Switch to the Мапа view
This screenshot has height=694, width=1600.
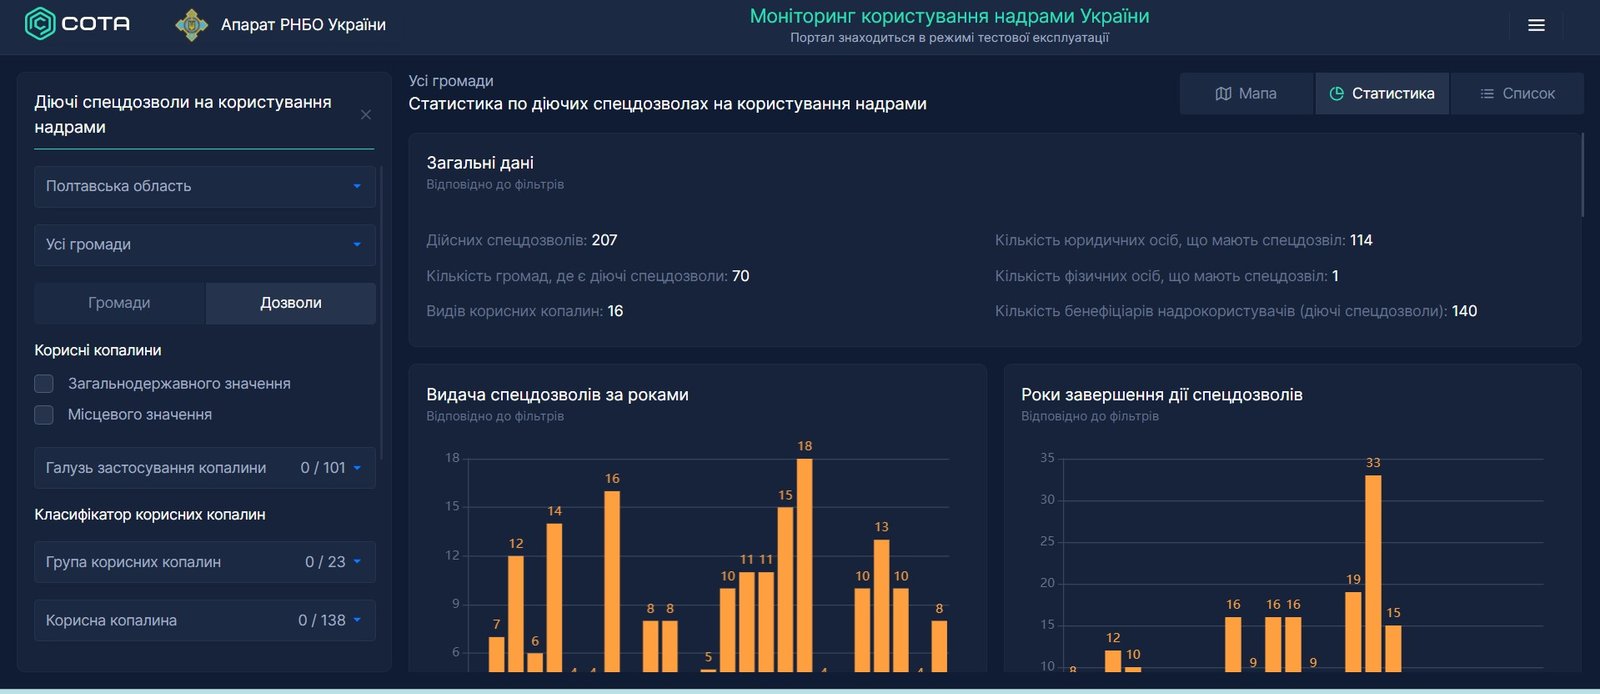(1246, 94)
